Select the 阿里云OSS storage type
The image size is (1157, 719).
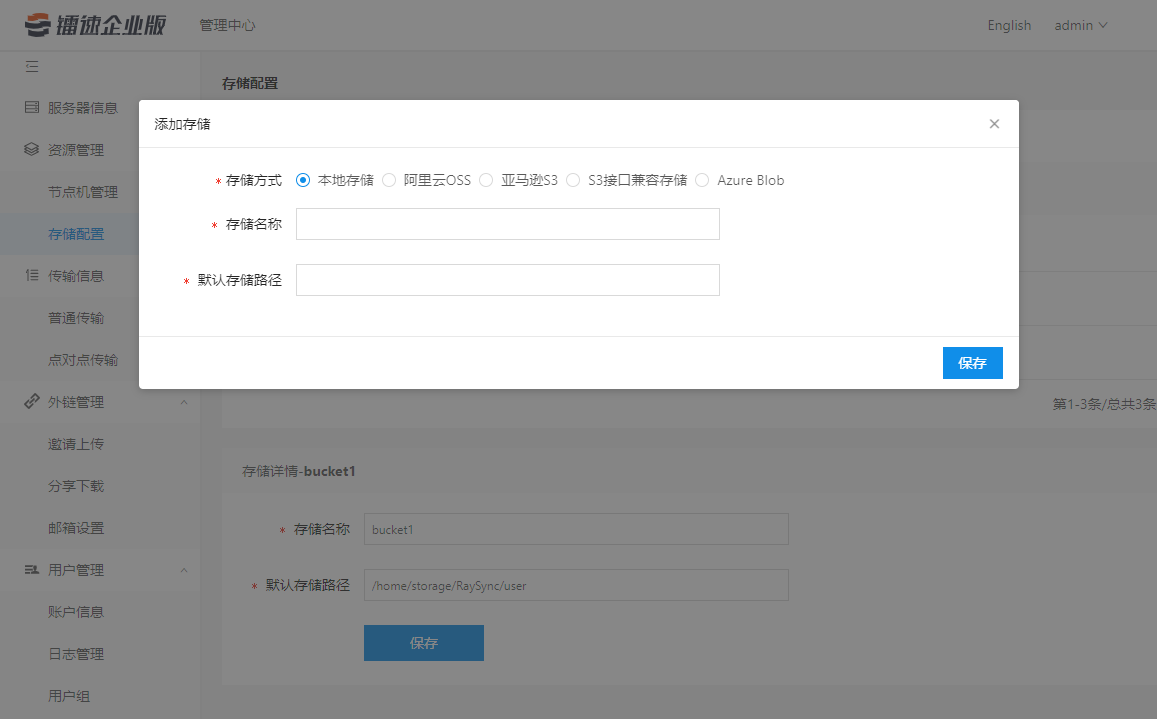389,180
